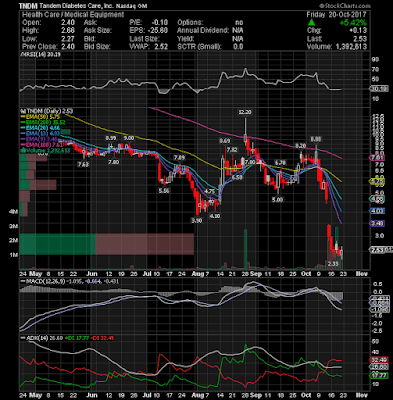Click the TNDM ticker symbol in header

coord(28,6)
